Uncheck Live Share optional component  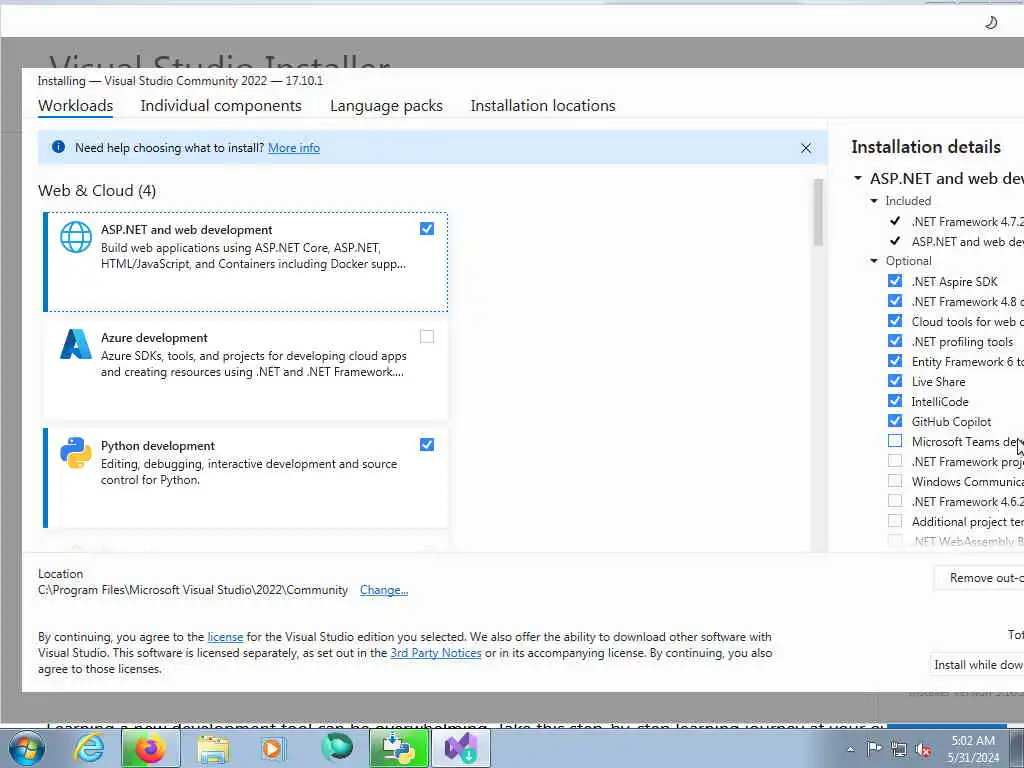[x=895, y=381]
